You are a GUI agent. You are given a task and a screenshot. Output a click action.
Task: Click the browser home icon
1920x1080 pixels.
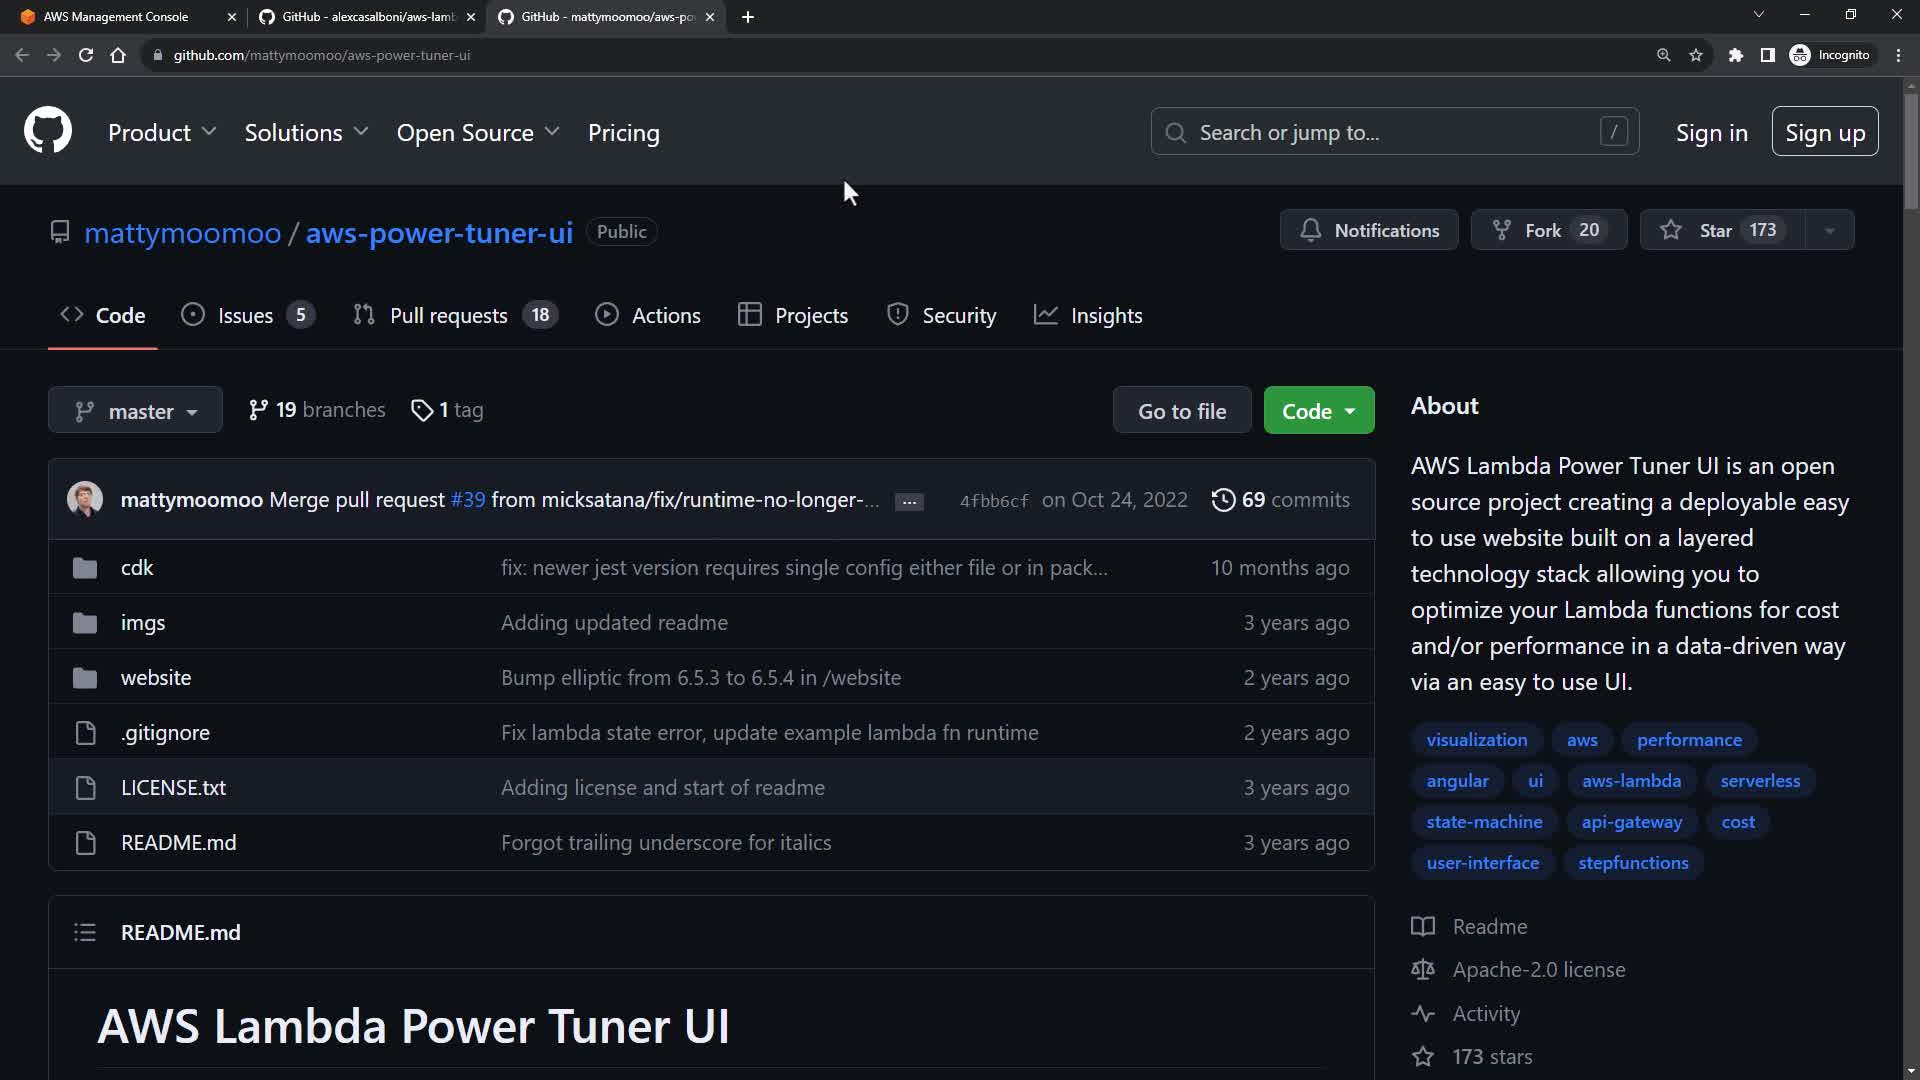(118, 55)
